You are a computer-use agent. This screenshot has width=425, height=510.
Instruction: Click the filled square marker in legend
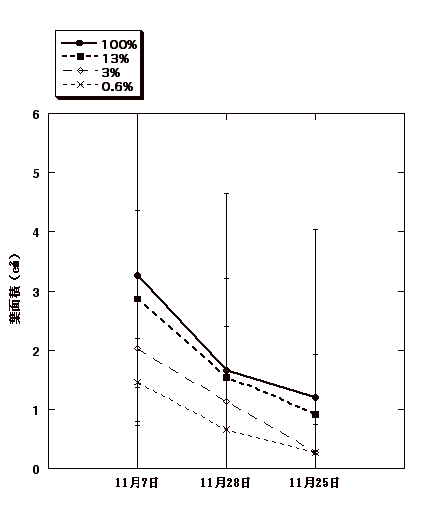[80, 57]
